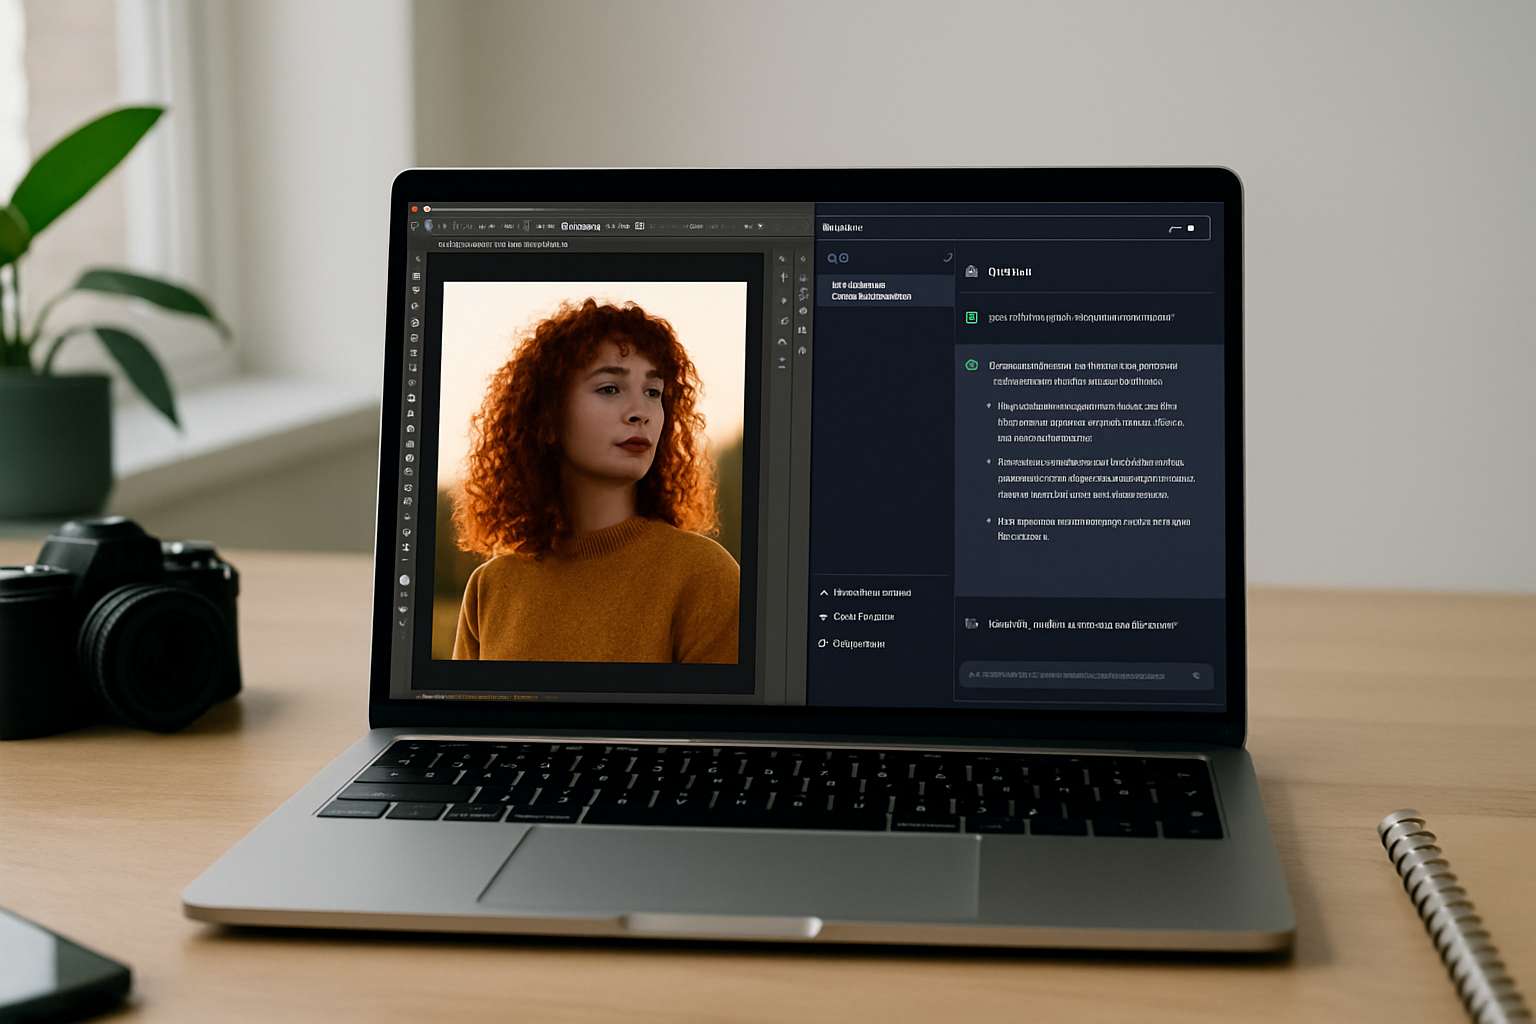Collapse the sidebar entry with the upward chevron
Screen dimensions: 1536x1024
tap(824, 593)
